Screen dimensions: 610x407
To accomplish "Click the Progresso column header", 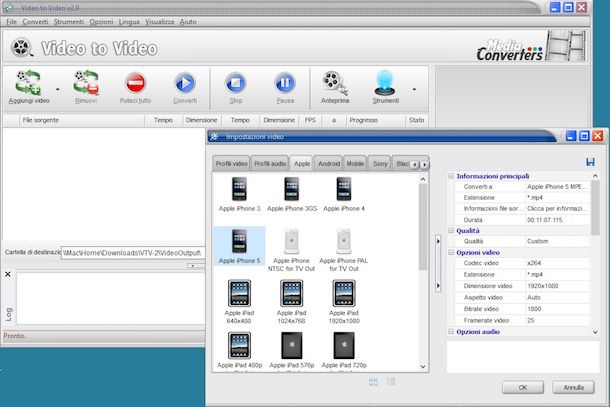I will [x=375, y=120].
